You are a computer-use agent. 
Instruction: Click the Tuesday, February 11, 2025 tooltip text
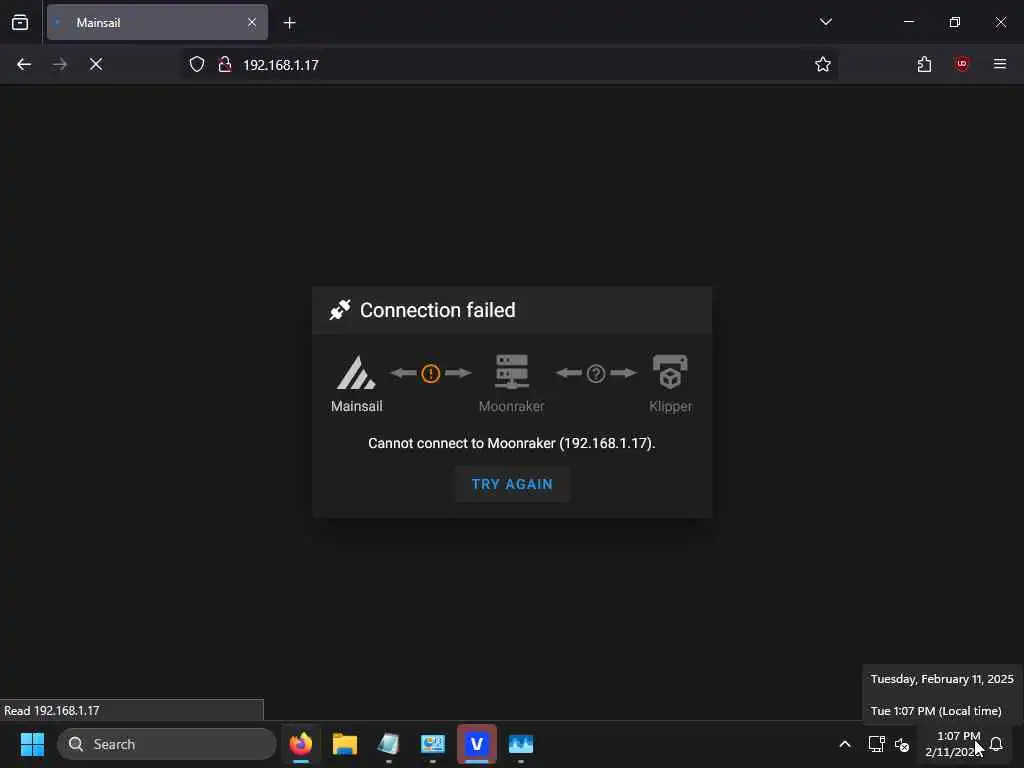click(x=942, y=679)
